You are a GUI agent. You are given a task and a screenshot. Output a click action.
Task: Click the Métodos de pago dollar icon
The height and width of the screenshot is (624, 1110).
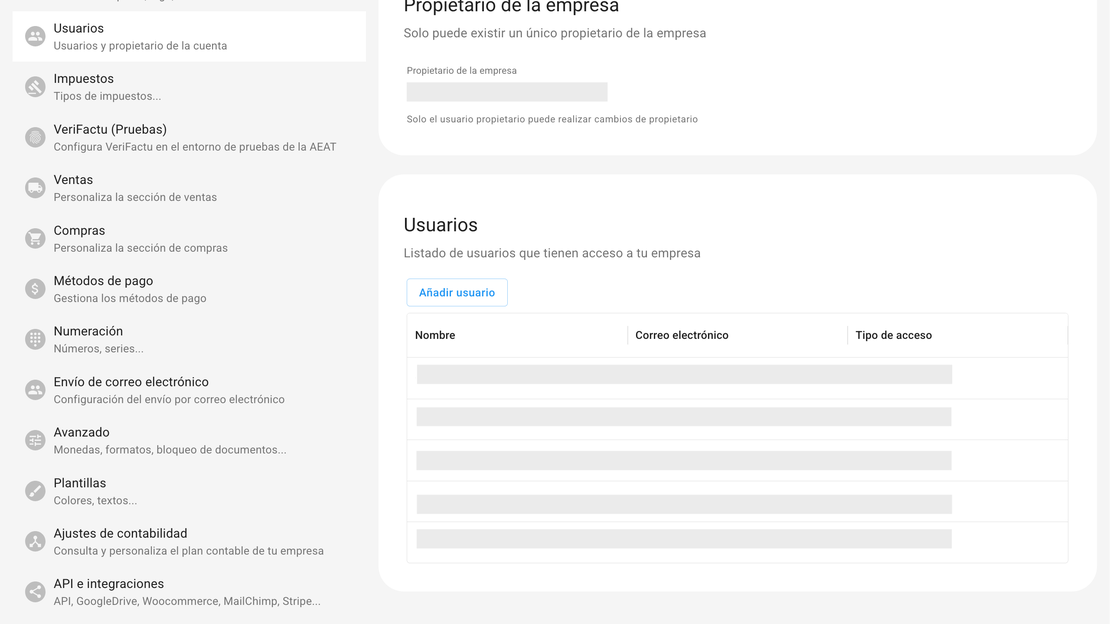click(x=35, y=289)
